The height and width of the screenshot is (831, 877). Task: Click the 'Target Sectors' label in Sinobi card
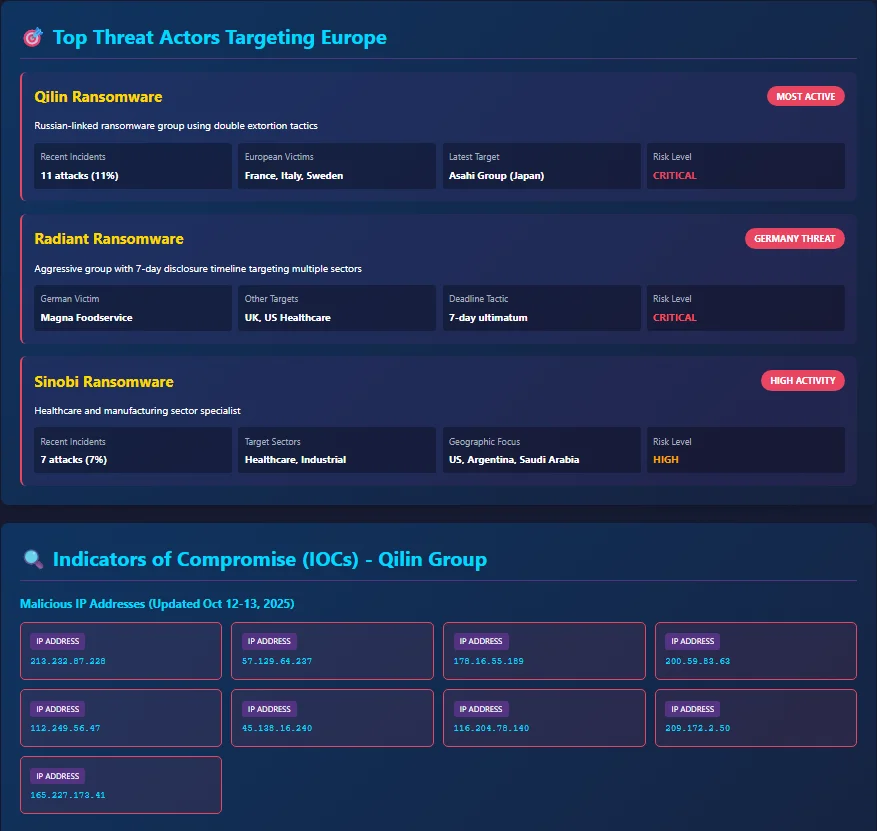tap(272, 442)
